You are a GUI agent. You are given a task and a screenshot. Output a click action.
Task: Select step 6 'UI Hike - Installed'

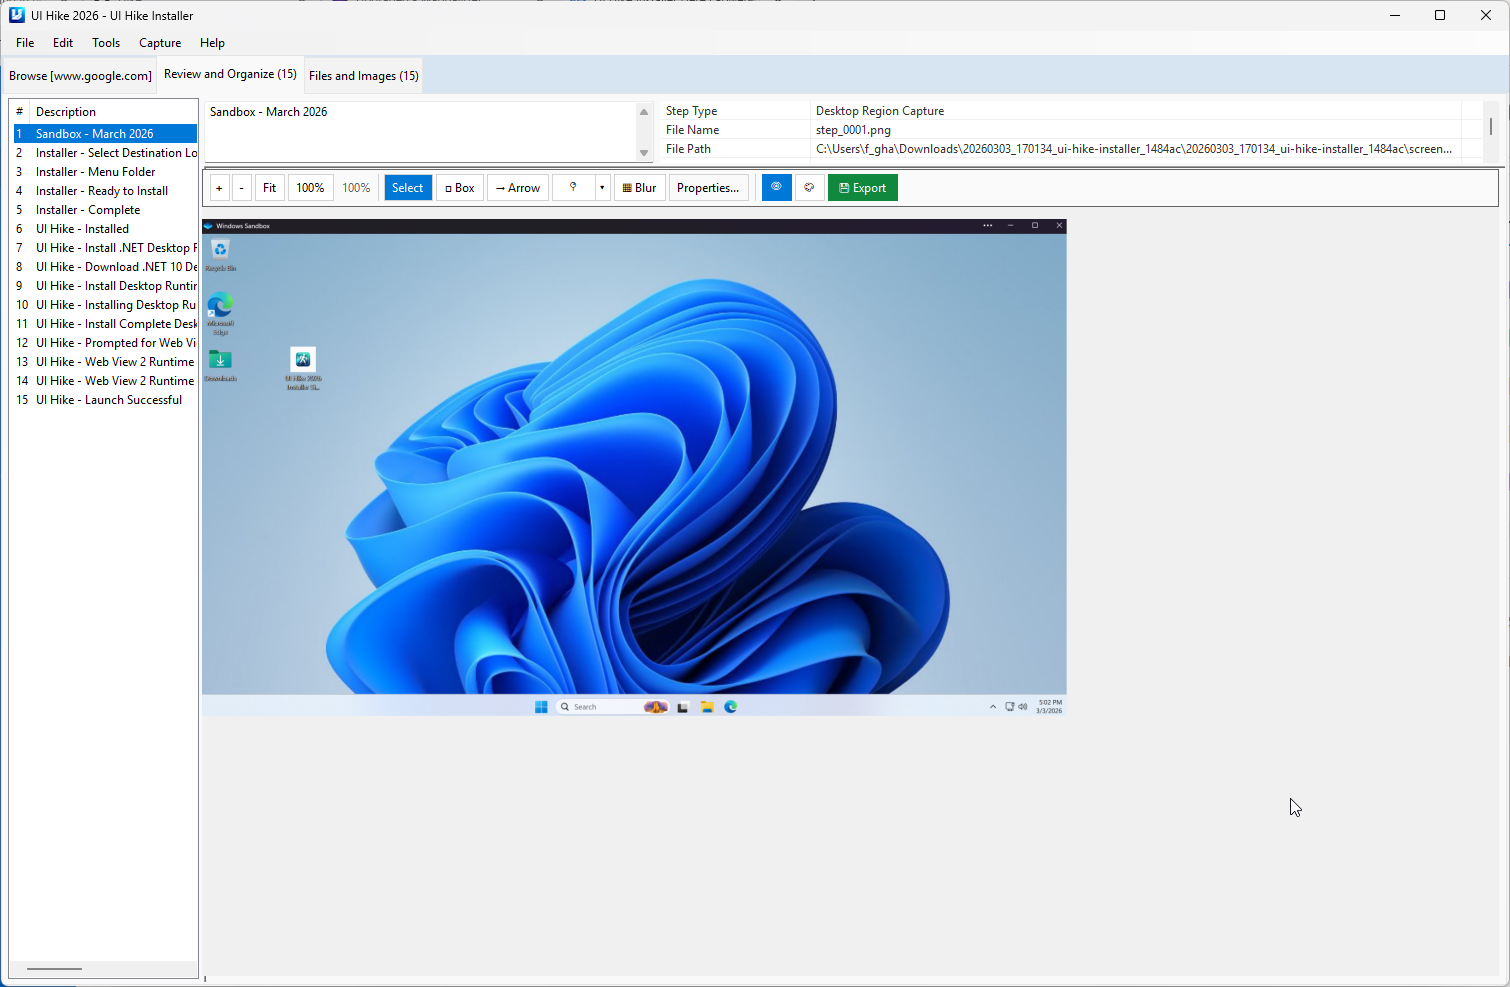[x=105, y=229]
